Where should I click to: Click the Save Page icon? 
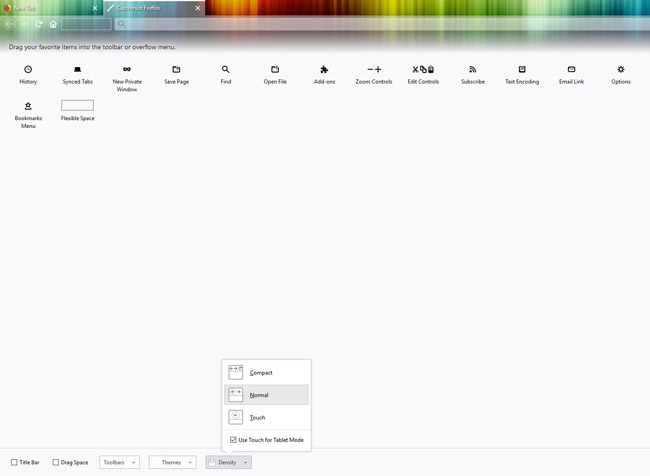[176, 70]
